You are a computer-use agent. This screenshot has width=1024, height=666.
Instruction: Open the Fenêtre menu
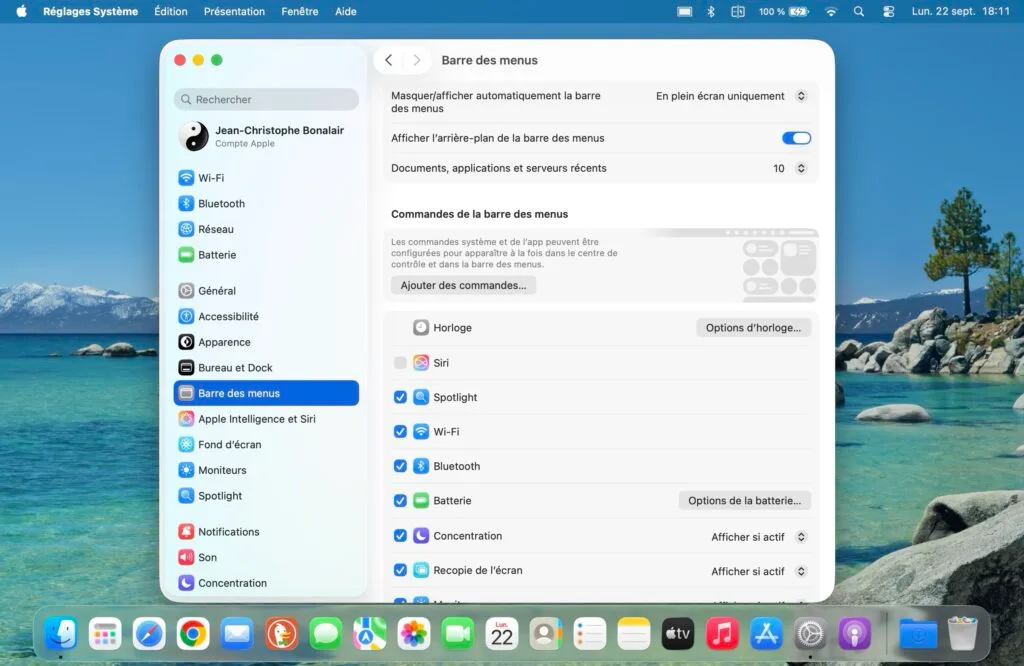(299, 11)
